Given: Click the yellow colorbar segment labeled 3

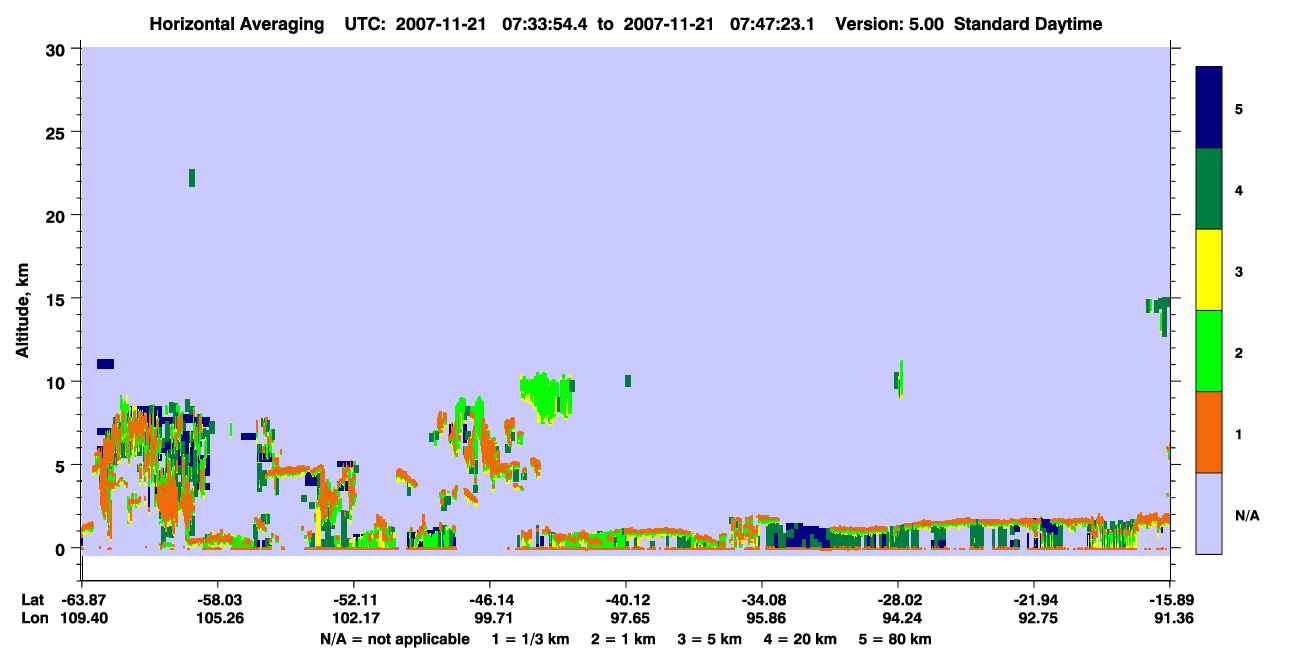Looking at the screenshot, I should click(x=1209, y=270).
